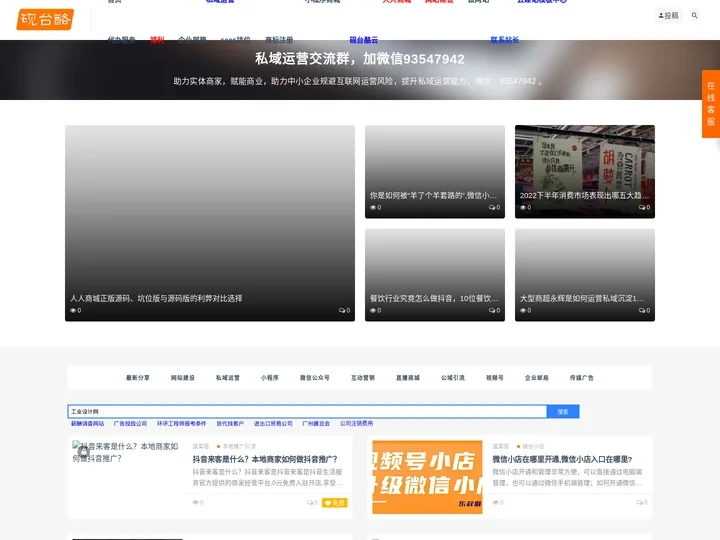This screenshot has width=720, height=540.
Task: Open the 联系站长 navigation link
Action: point(505,39)
